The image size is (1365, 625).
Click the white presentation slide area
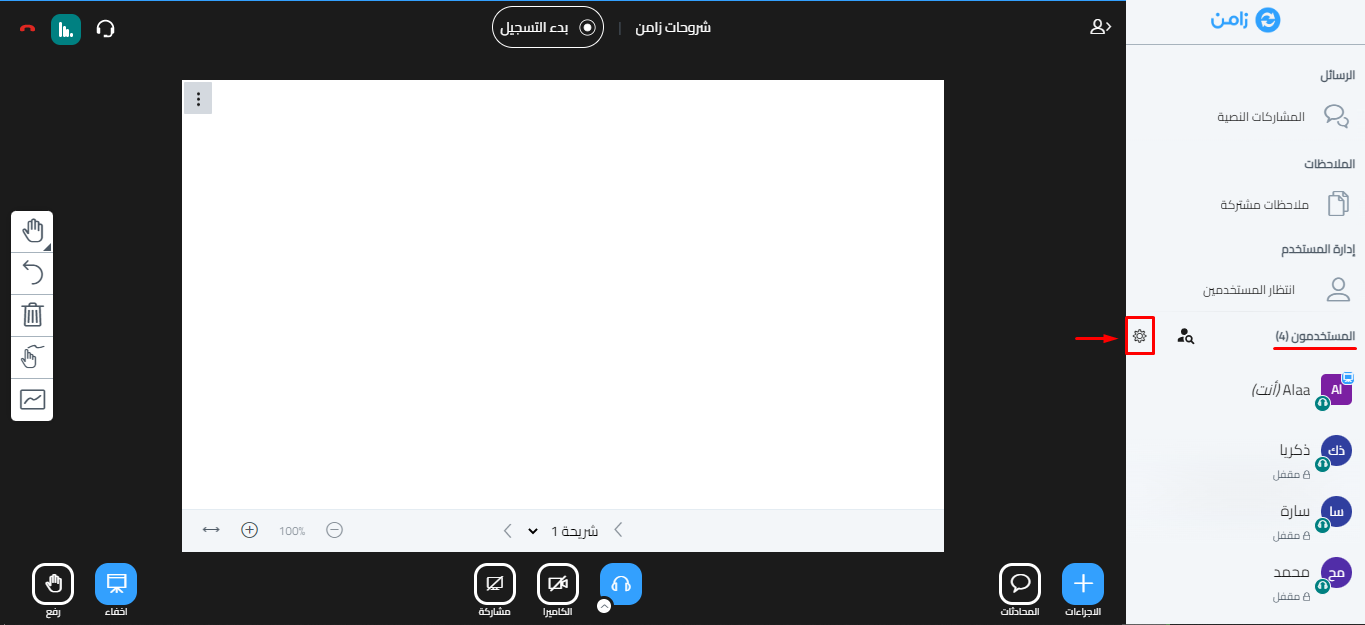click(x=563, y=295)
